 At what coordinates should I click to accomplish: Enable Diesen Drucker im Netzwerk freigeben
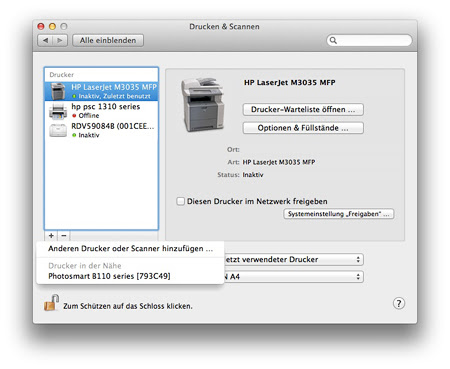(180, 201)
